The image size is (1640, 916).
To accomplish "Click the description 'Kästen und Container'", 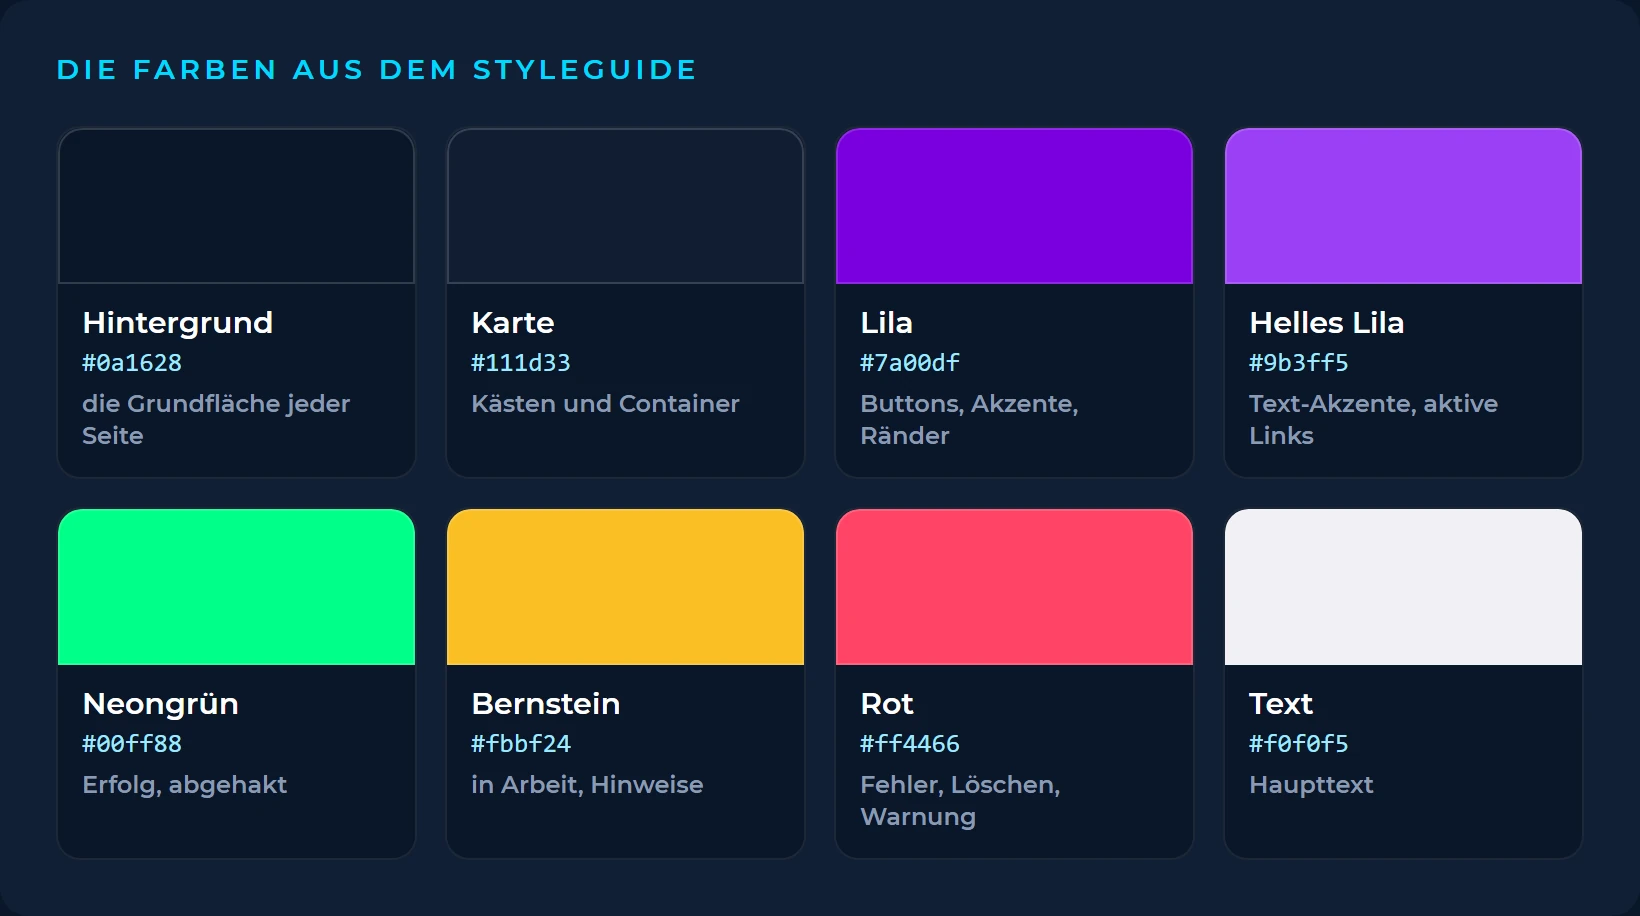I will 606,404.
